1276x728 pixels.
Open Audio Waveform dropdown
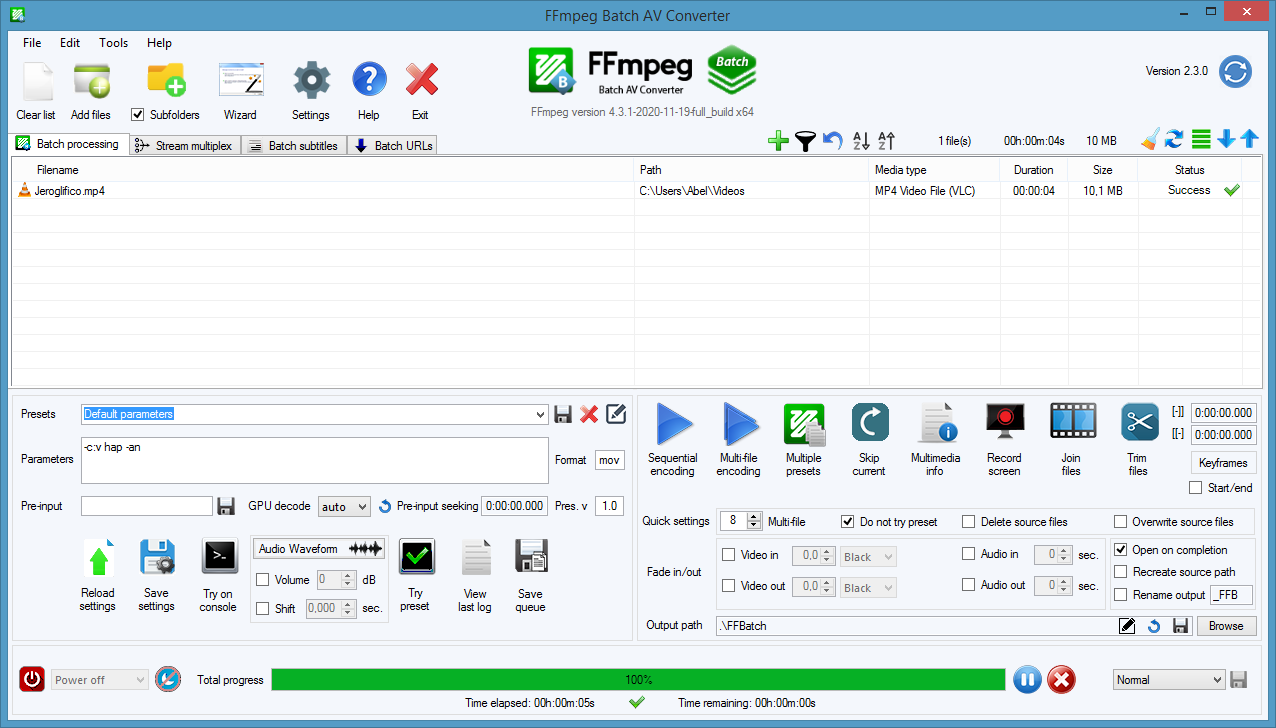pos(320,549)
